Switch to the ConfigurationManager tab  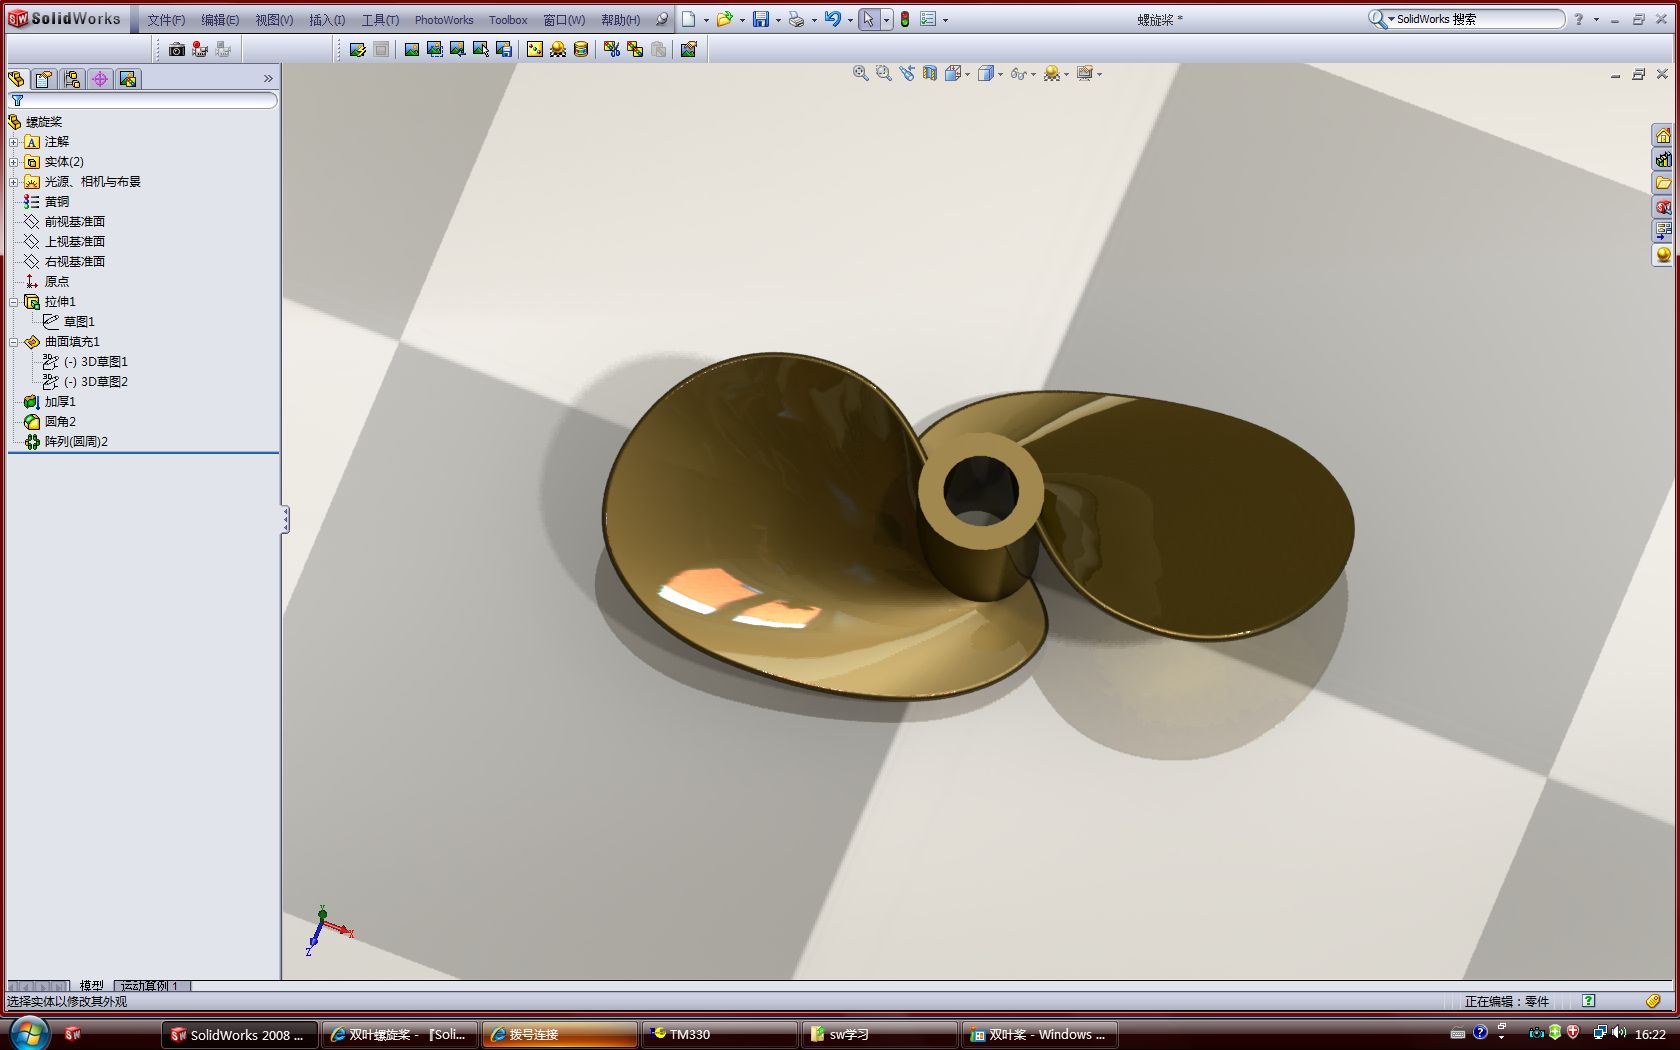click(72, 79)
